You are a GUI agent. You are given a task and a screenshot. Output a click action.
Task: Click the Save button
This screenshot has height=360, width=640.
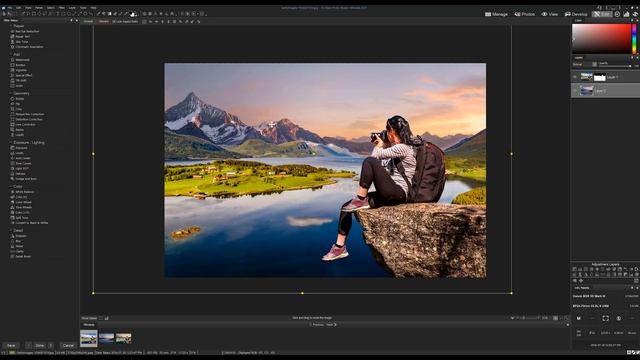[11, 345]
